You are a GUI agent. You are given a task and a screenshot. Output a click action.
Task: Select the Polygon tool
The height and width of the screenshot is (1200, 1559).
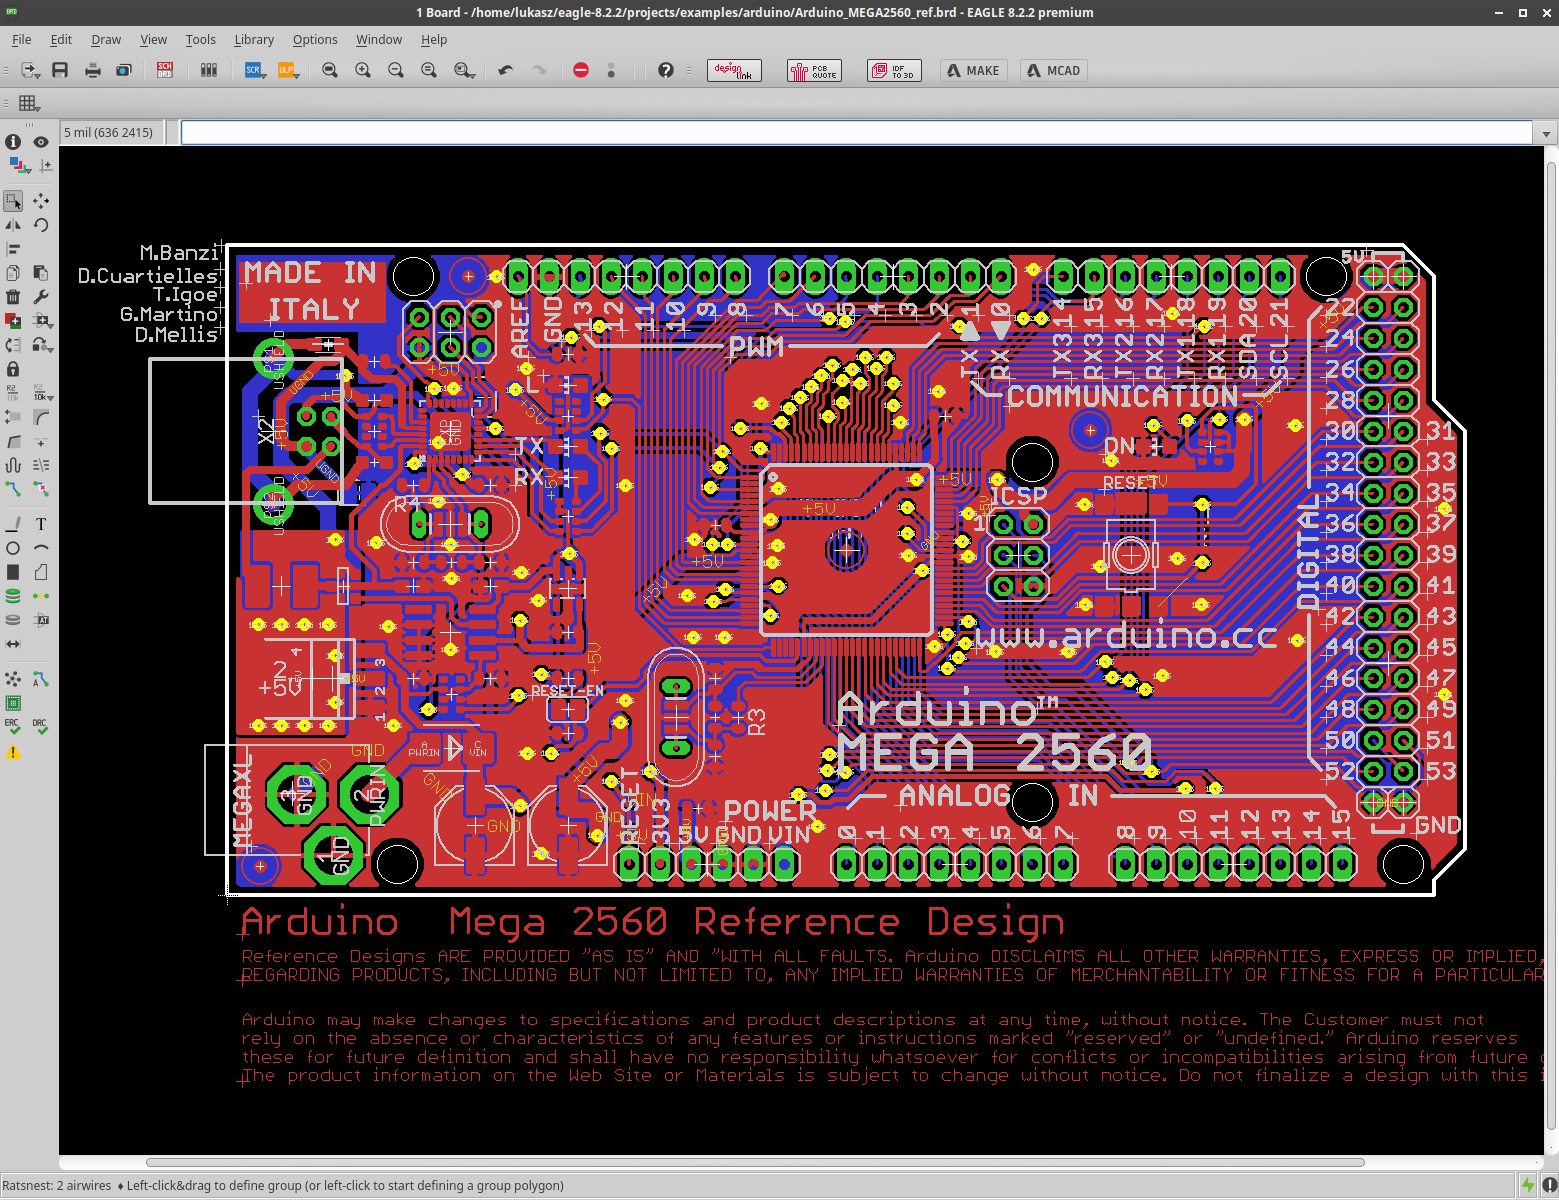pyautogui.click(x=41, y=572)
